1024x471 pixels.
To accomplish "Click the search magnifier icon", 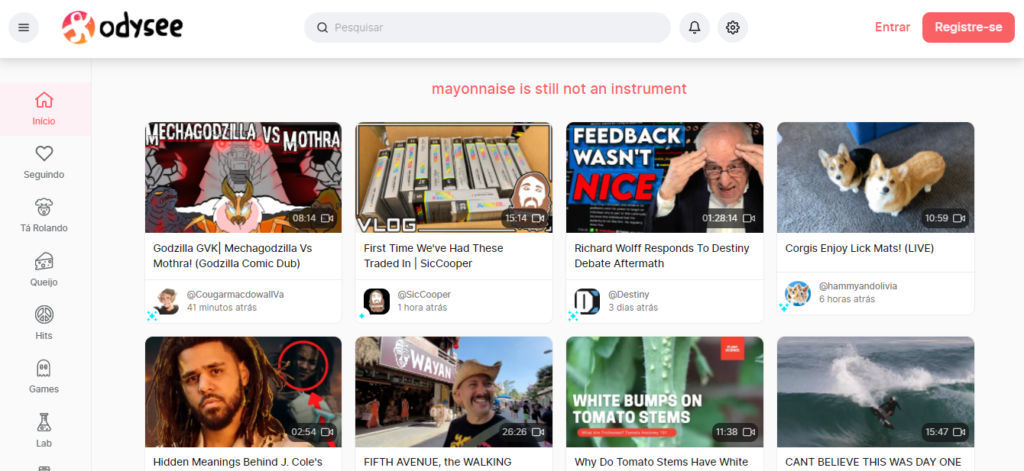I will click(322, 27).
